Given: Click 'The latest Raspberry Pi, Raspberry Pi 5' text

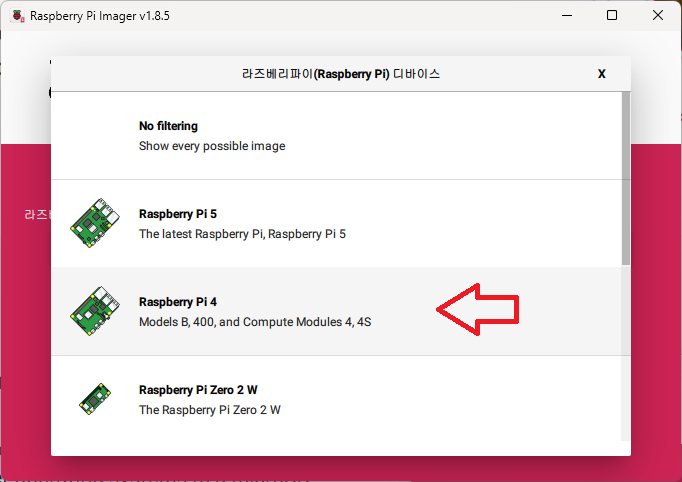Looking at the screenshot, I should click(x=242, y=234).
